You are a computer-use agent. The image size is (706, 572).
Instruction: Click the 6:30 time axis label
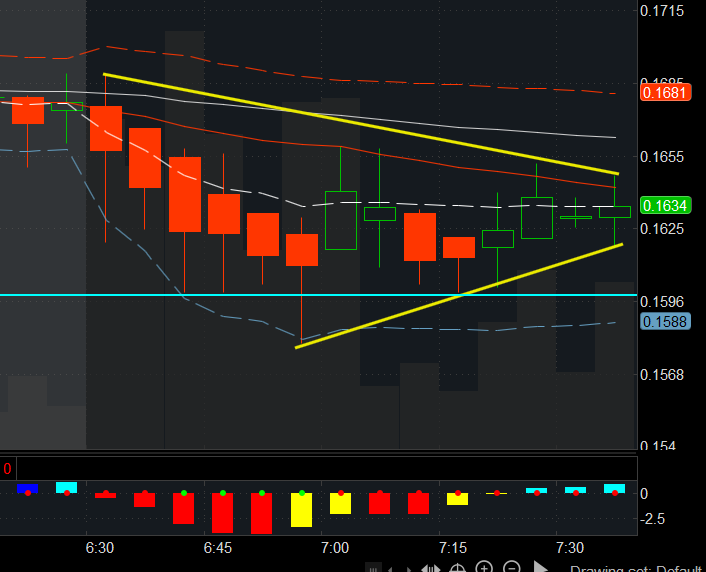pyautogui.click(x=100, y=548)
